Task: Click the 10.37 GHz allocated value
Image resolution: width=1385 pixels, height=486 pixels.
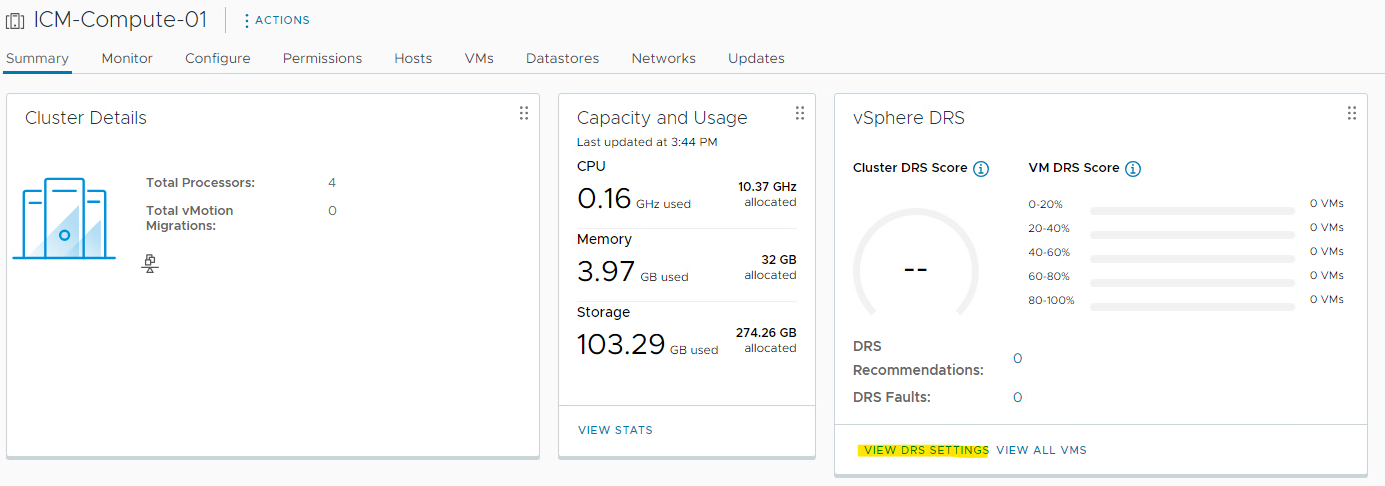Action: pyautogui.click(x=767, y=187)
